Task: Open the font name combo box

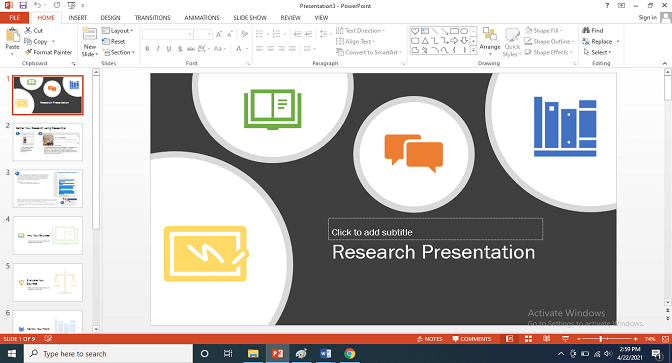Action: click(x=168, y=34)
